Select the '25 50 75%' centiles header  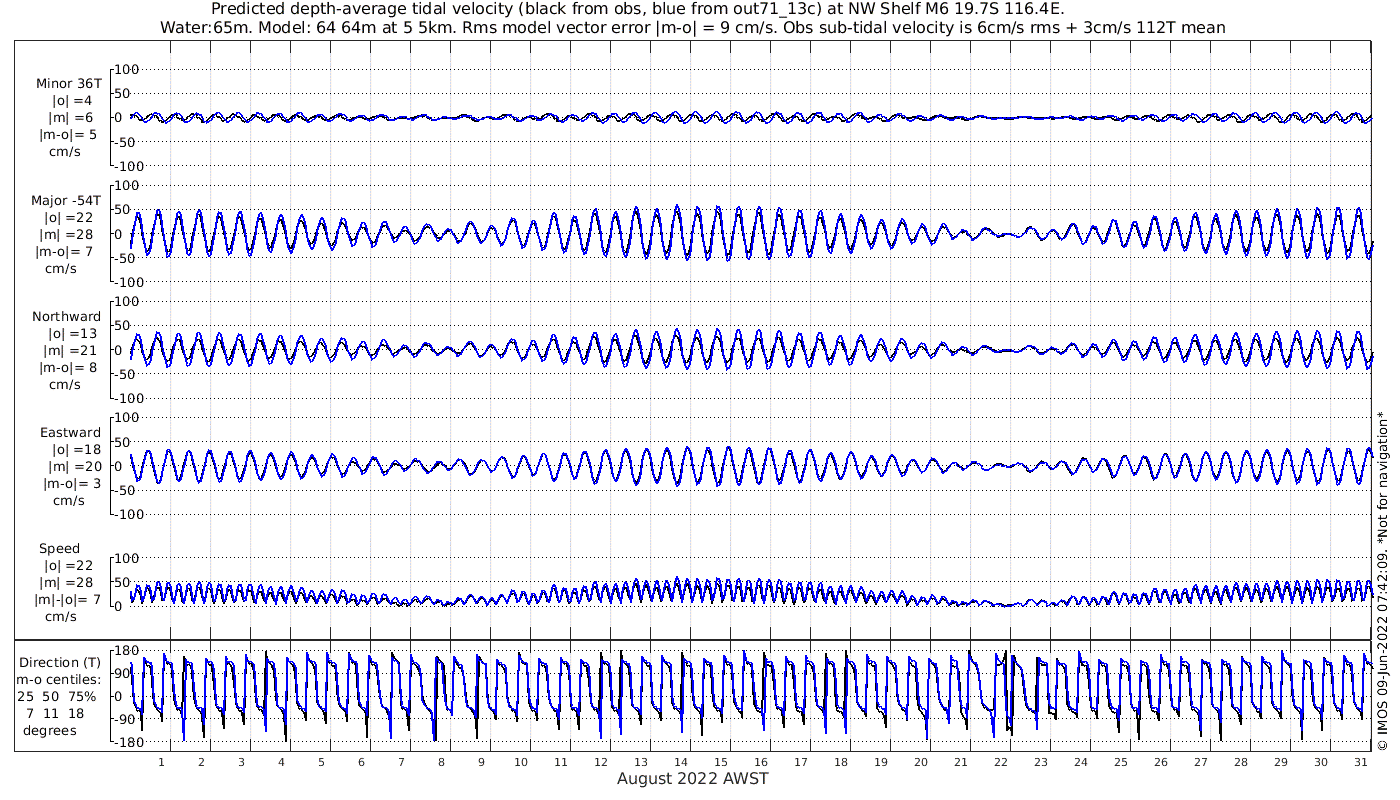coord(57,696)
